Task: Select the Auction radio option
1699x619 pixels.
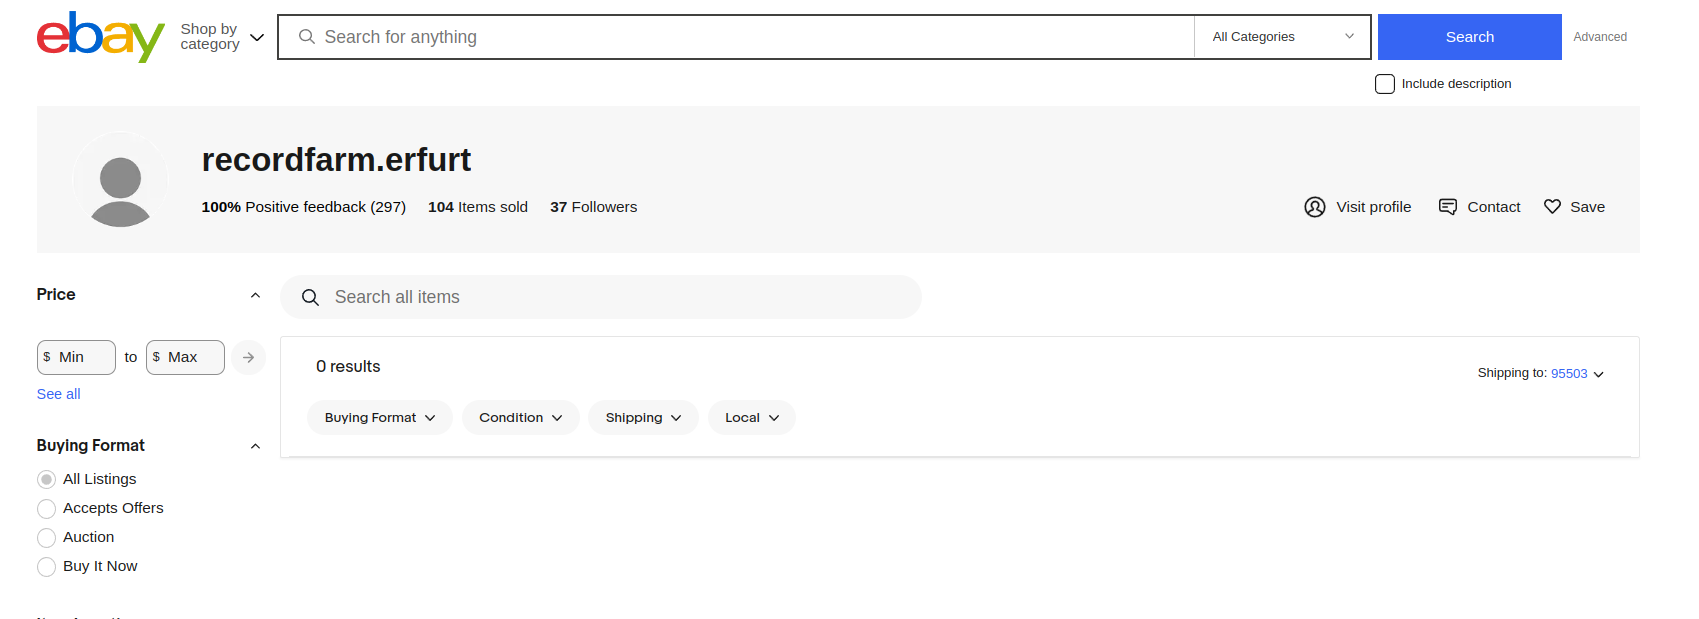Action: [46, 538]
